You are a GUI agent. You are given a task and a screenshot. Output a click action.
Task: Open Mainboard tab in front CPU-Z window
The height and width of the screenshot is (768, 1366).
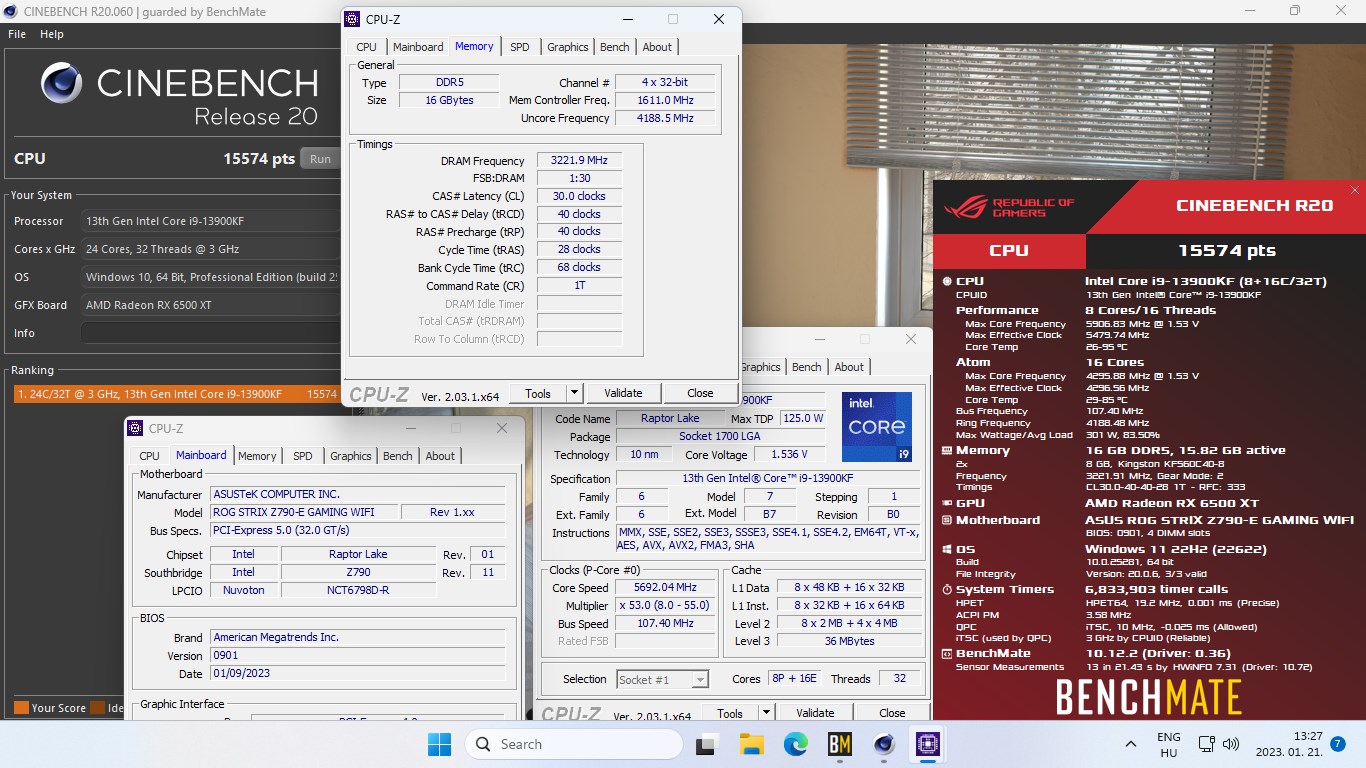point(418,47)
